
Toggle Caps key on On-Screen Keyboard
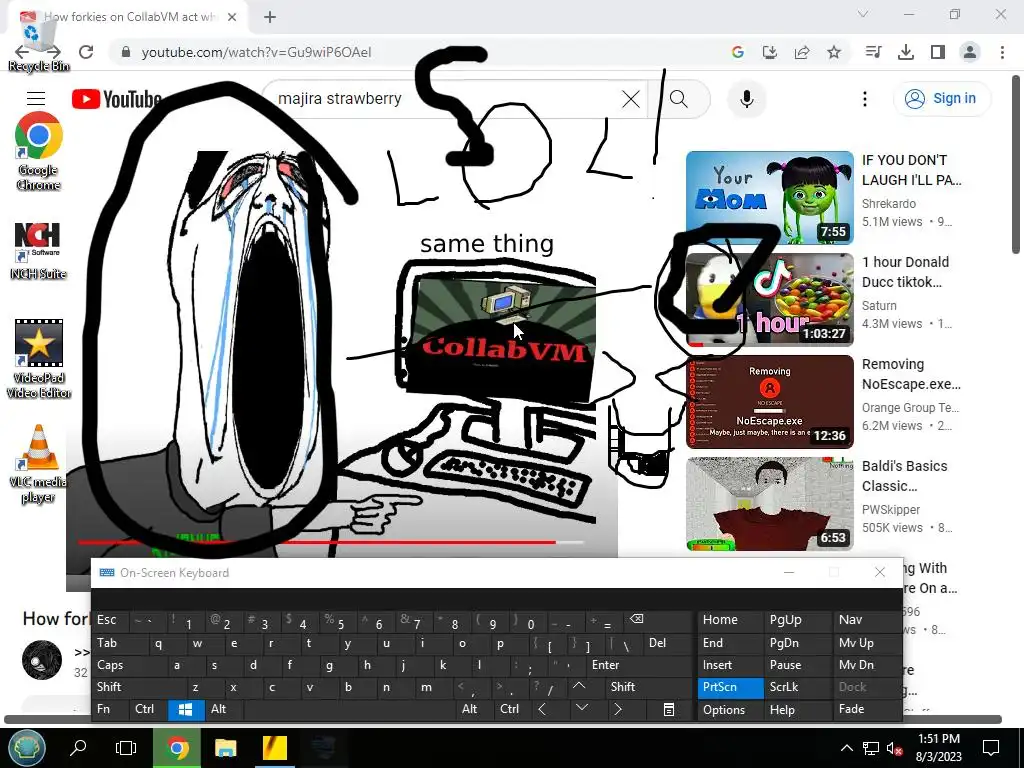click(x=128, y=665)
